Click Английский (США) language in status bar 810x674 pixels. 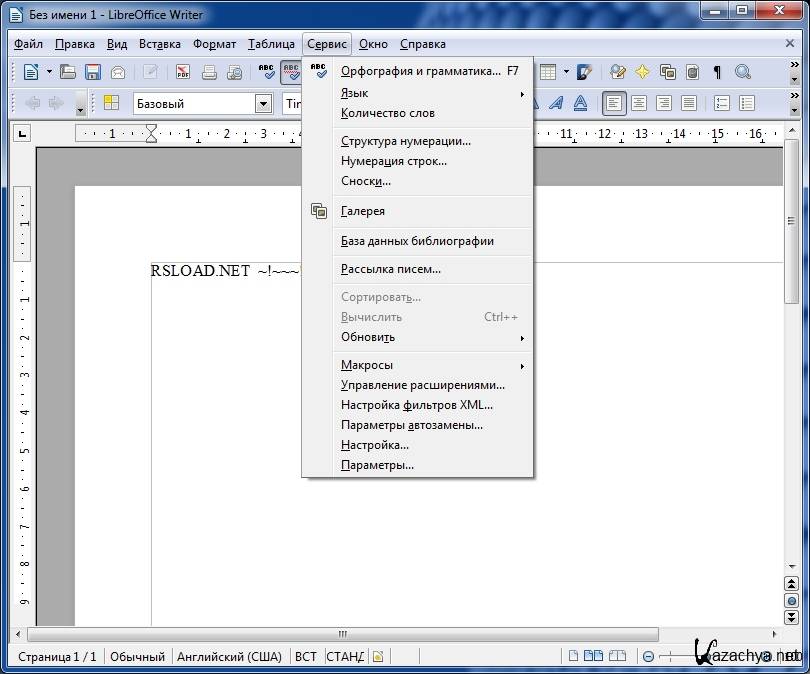(229, 656)
